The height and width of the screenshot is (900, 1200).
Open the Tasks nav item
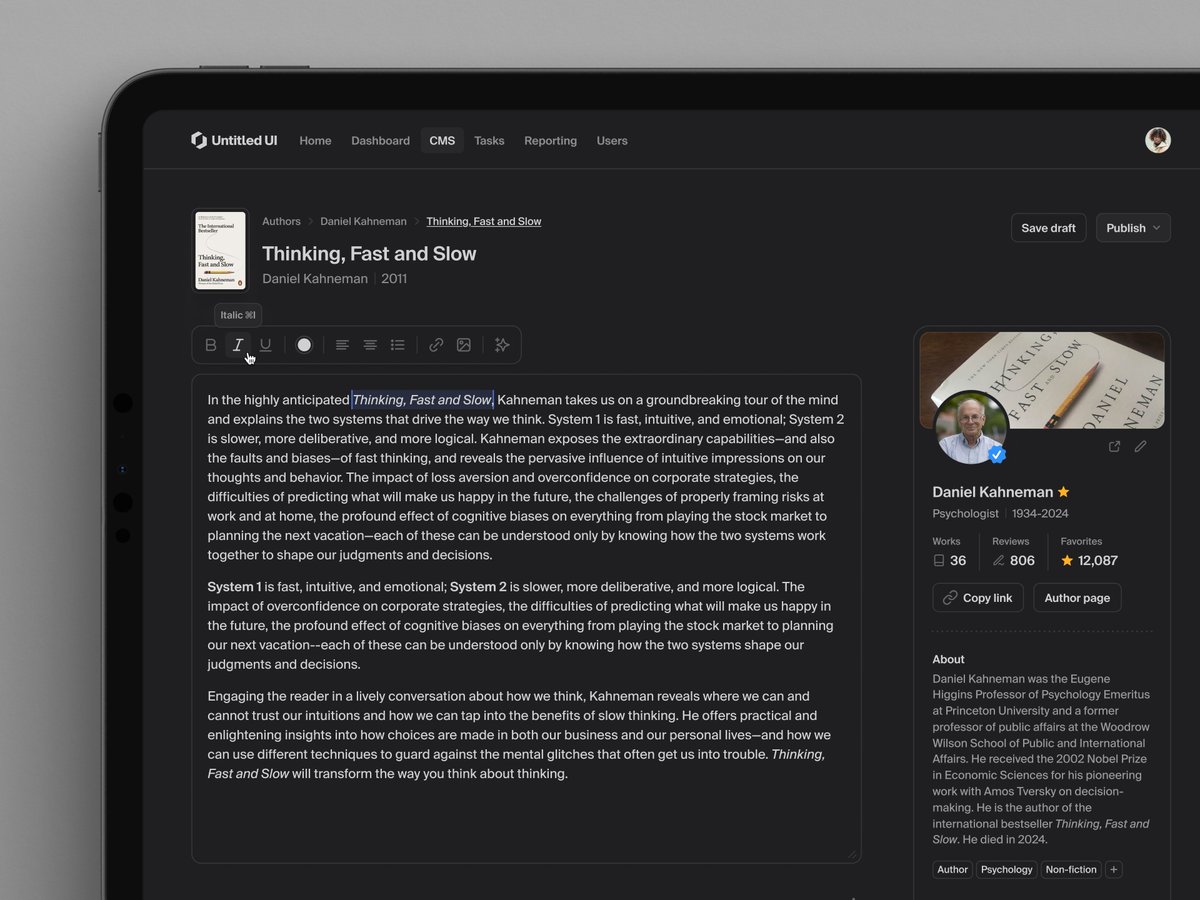tap(489, 141)
